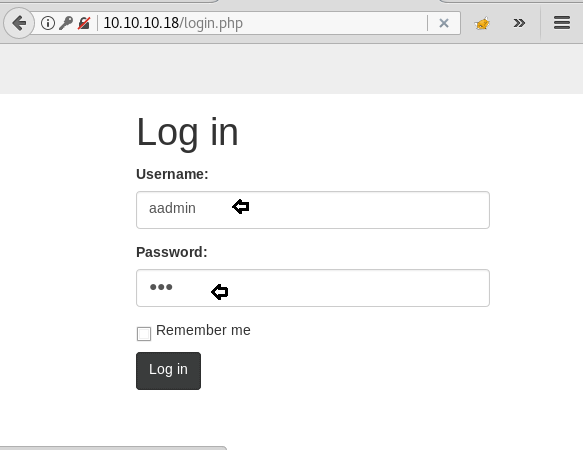583x450 pixels.
Task: Open the Firefox hamburger menu
Action: point(562,22)
